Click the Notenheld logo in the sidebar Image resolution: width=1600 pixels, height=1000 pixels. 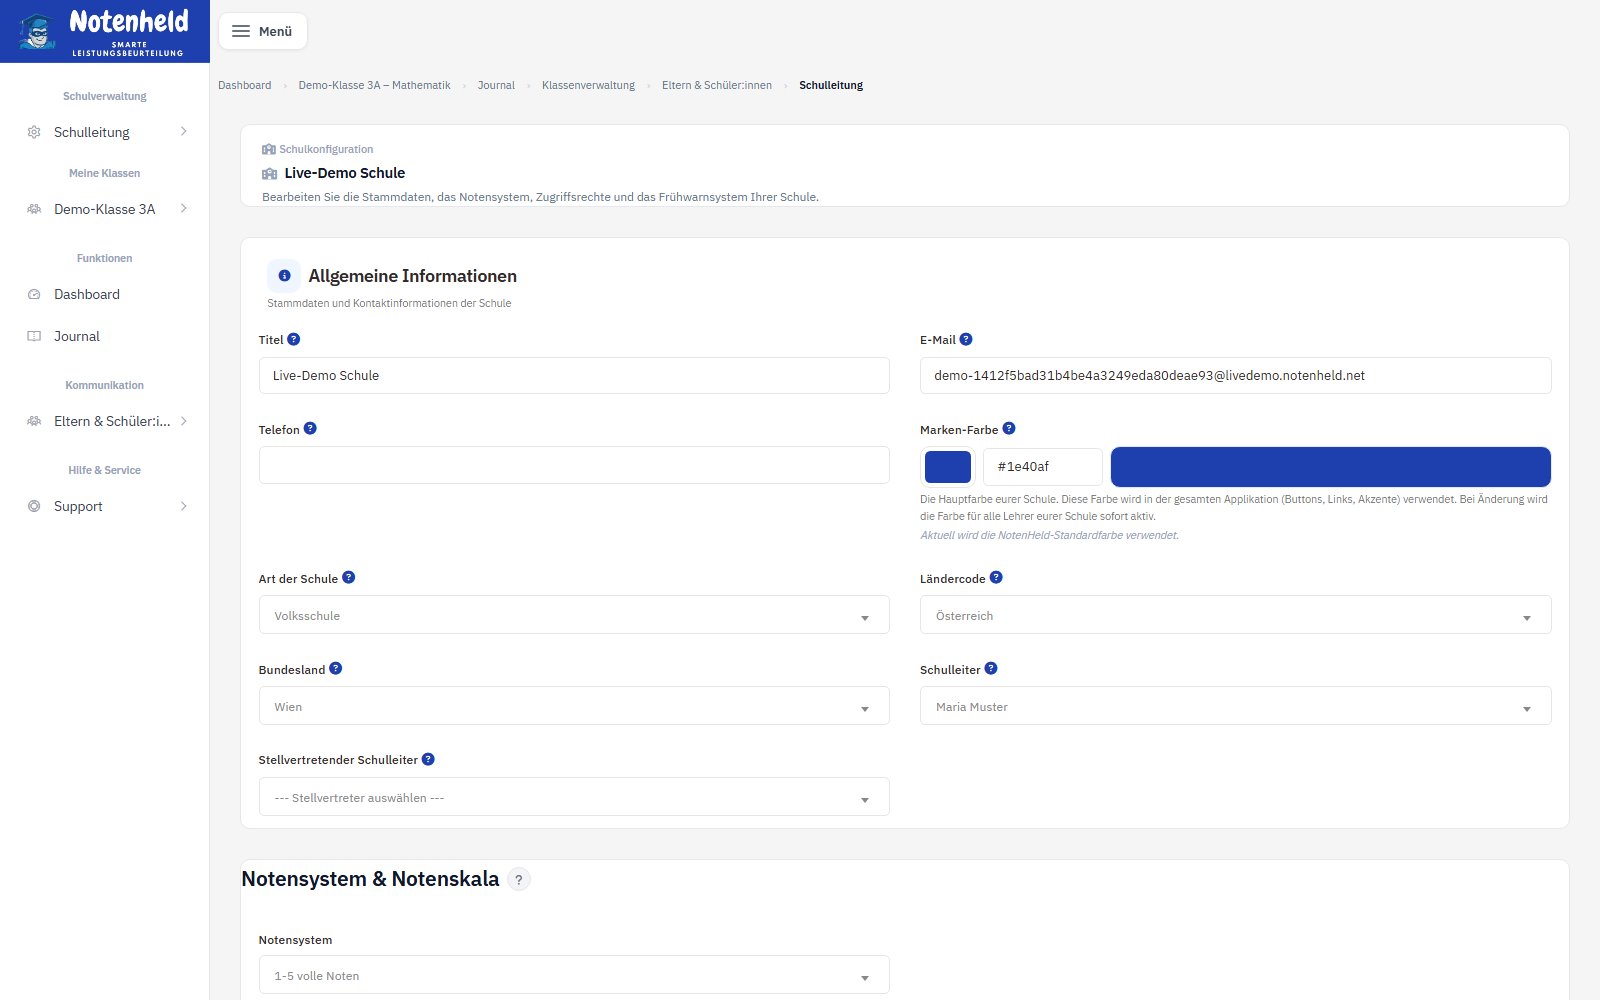pos(105,32)
